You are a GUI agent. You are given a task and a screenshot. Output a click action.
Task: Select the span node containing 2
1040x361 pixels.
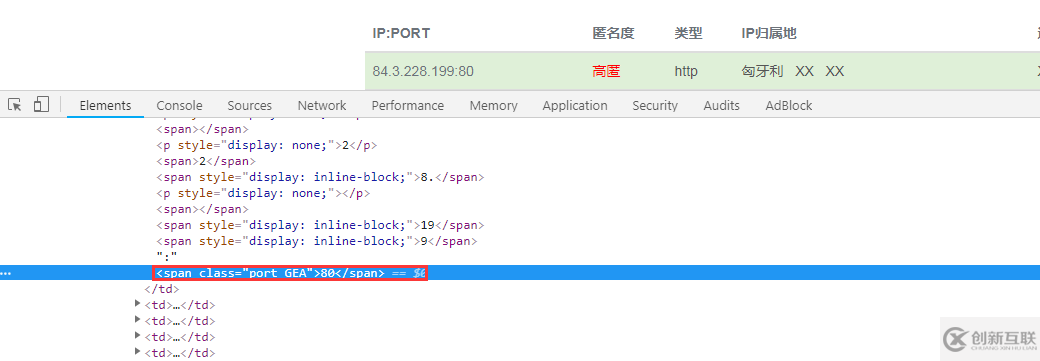pyautogui.click(x=206, y=161)
